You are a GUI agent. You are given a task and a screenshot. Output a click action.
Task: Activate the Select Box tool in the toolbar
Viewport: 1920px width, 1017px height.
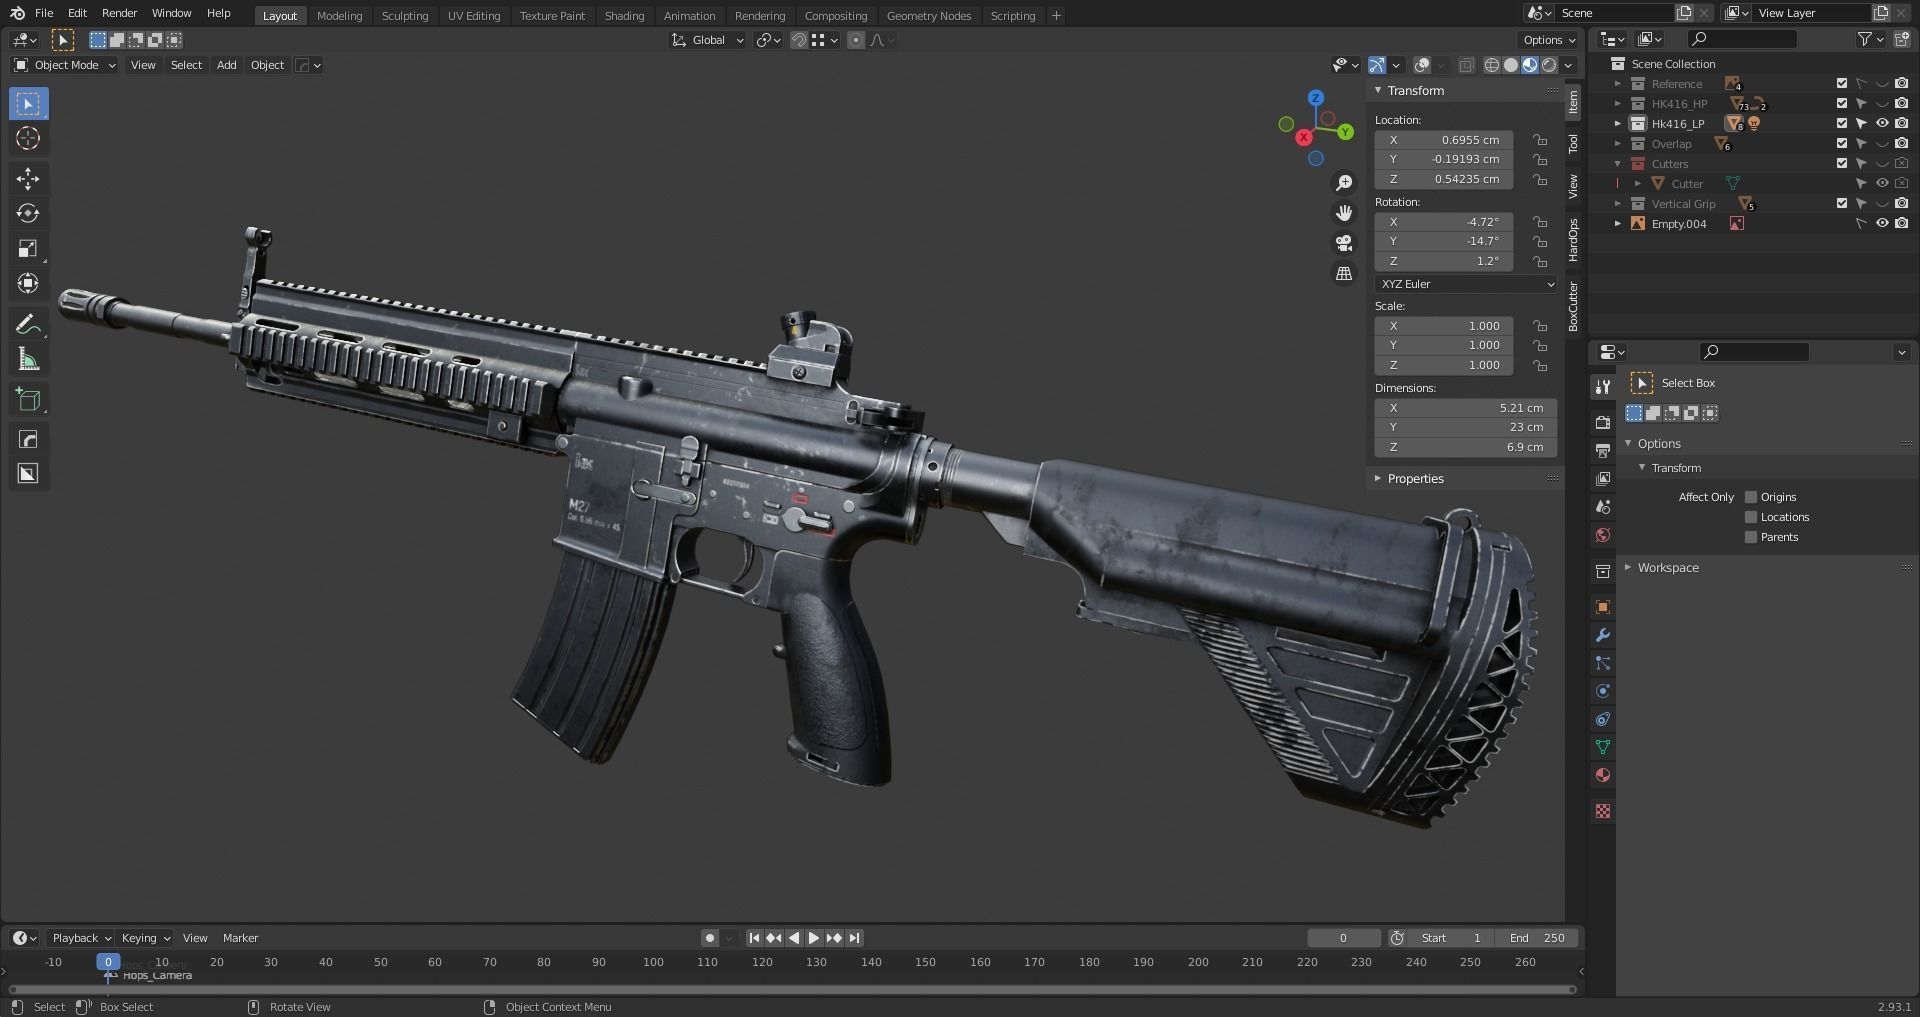(x=28, y=104)
